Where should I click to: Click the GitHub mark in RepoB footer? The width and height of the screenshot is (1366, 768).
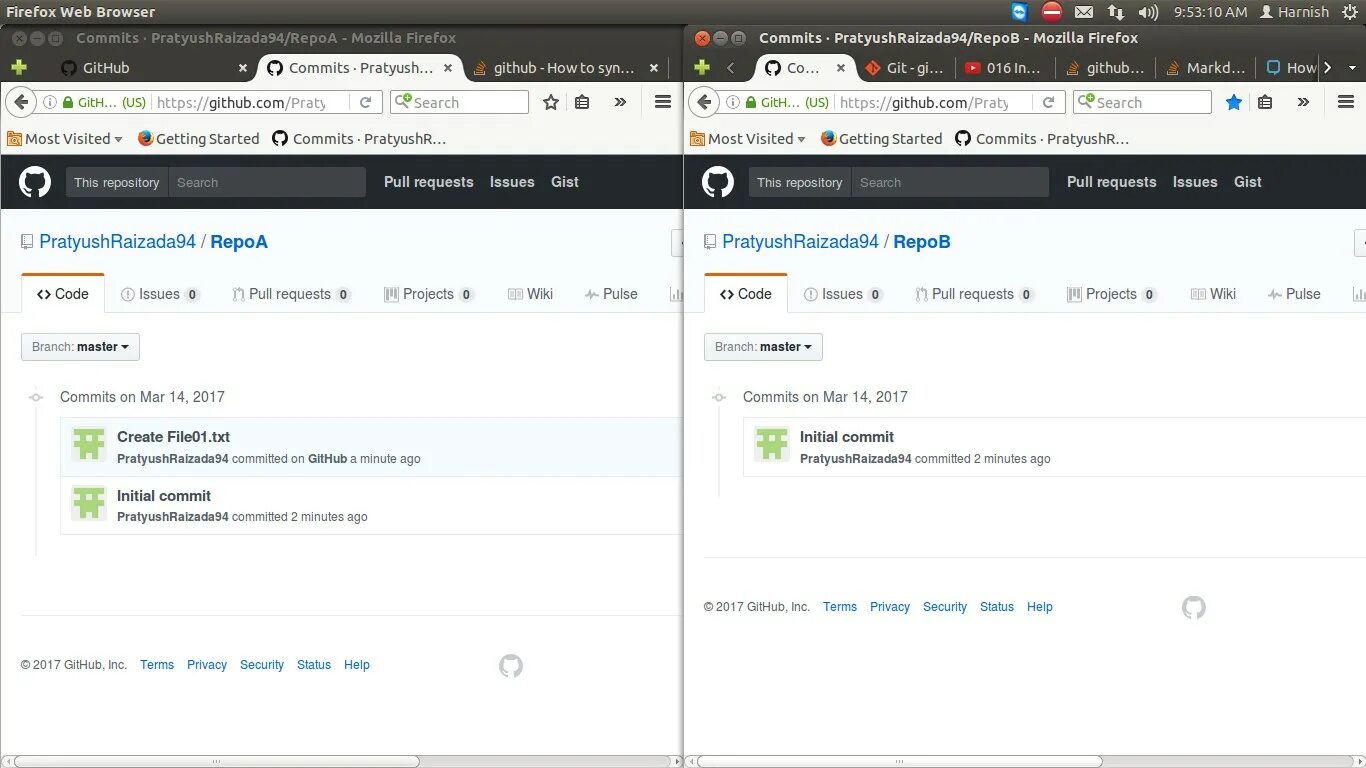[x=1194, y=608]
